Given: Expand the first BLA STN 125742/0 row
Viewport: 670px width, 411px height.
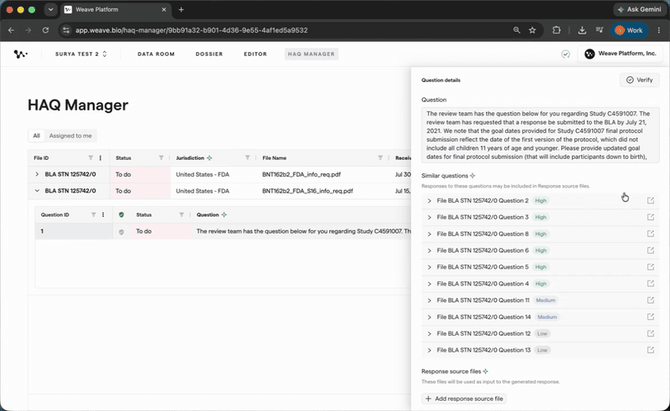Looking at the screenshot, I should pyautogui.click(x=37, y=174).
